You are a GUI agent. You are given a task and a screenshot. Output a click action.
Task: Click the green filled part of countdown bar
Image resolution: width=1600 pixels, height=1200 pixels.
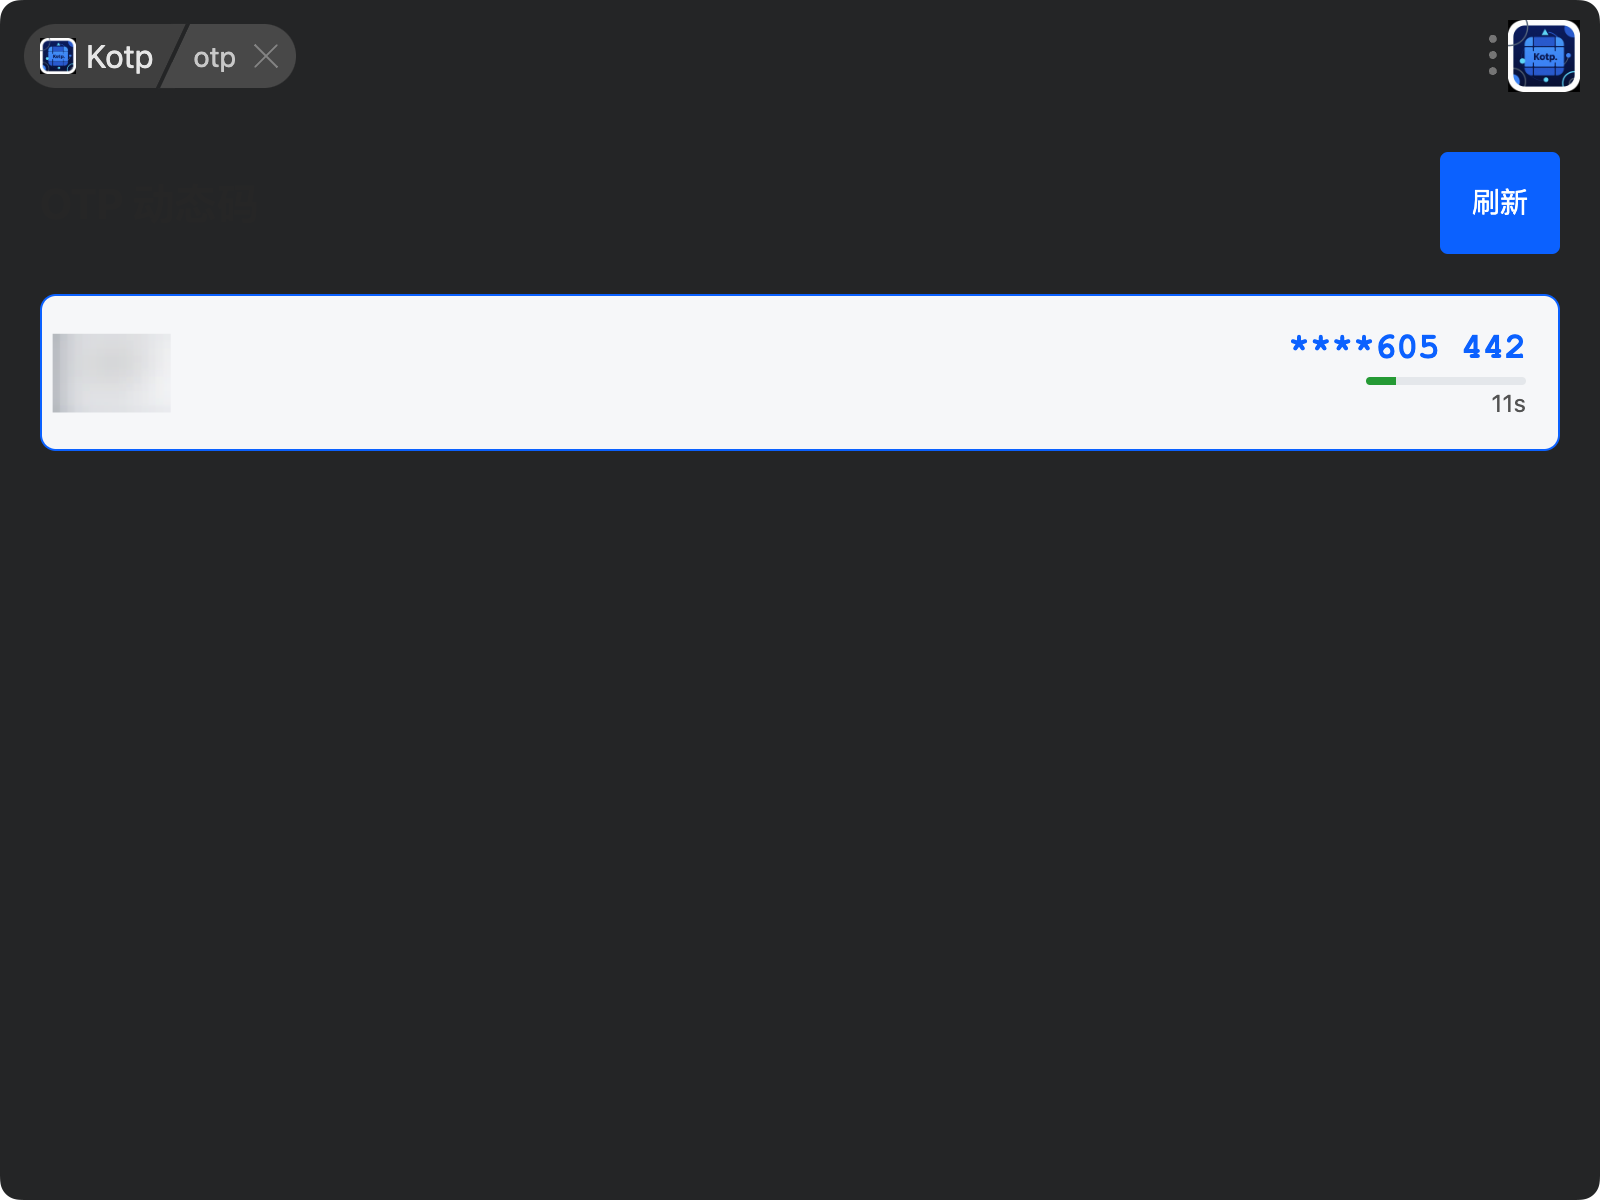tap(1381, 381)
